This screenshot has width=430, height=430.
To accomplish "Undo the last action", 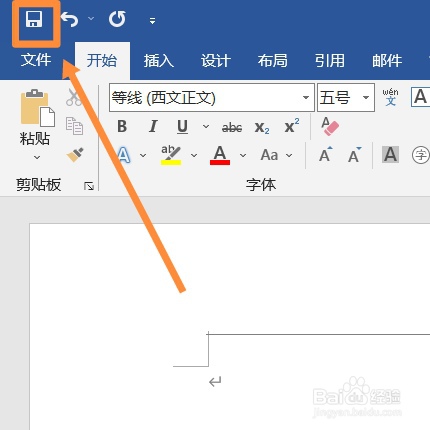I will click(x=70, y=19).
